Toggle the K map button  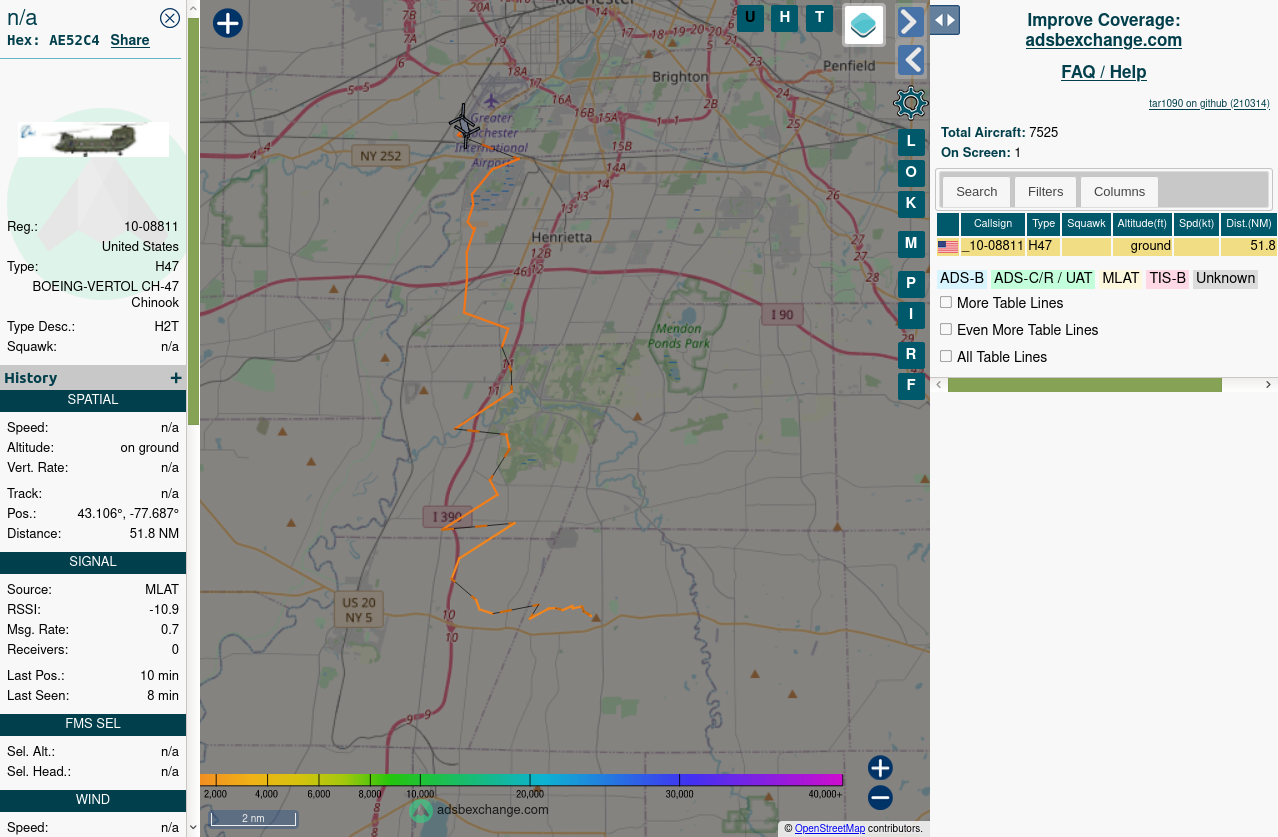click(x=911, y=204)
